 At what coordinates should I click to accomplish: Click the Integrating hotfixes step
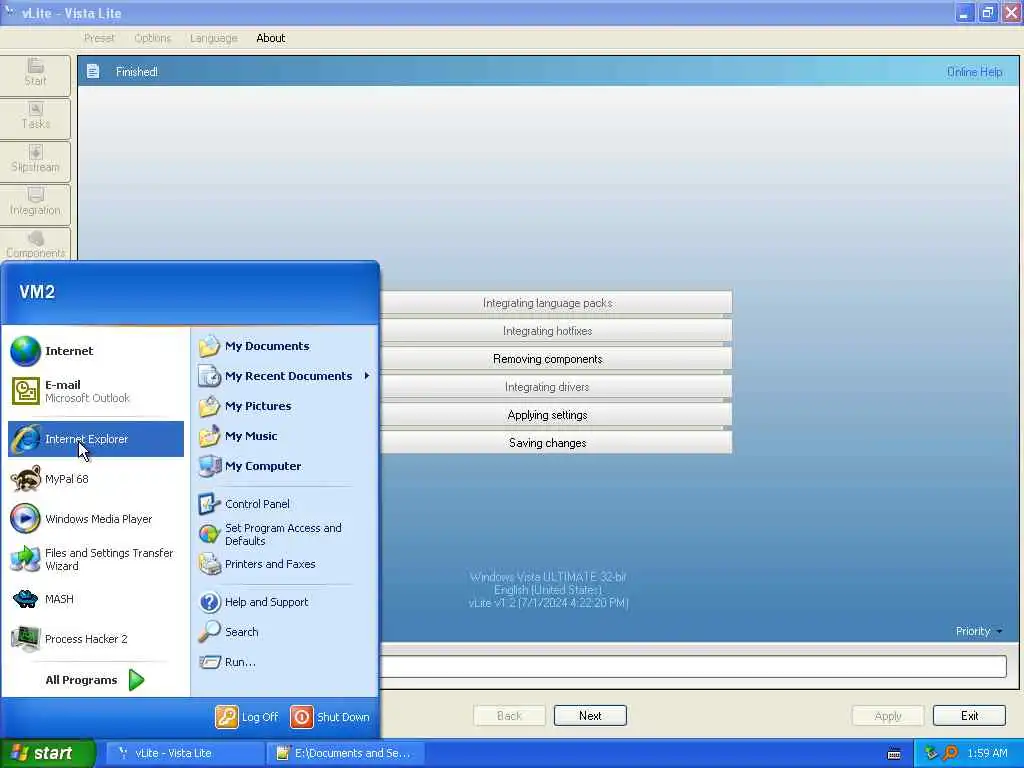555,331
